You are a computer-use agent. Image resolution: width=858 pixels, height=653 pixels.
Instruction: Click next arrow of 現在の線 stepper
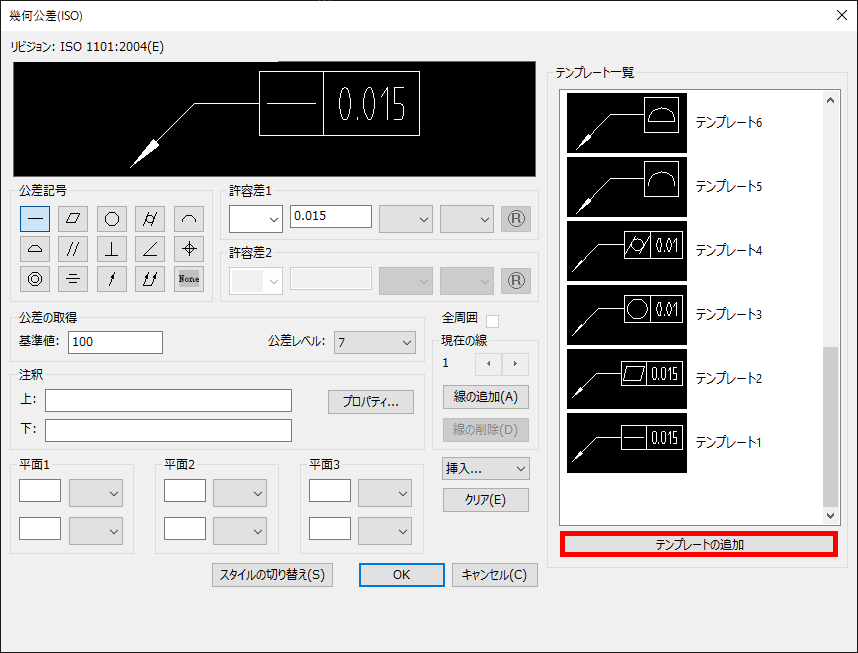click(x=515, y=364)
